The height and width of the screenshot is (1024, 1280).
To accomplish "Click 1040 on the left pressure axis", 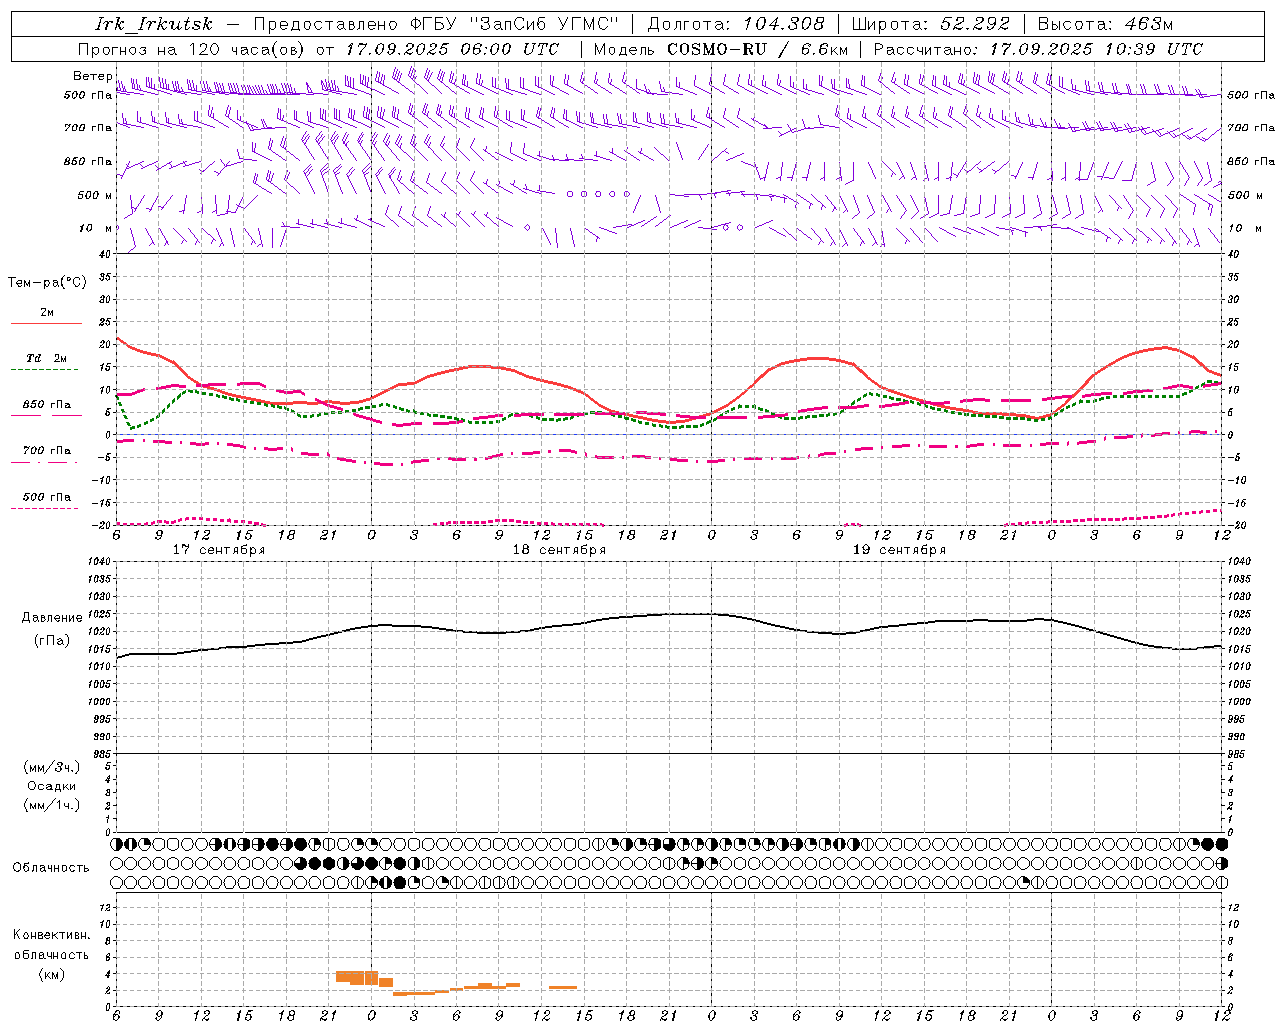I will pyautogui.click(x=98, y=562).
